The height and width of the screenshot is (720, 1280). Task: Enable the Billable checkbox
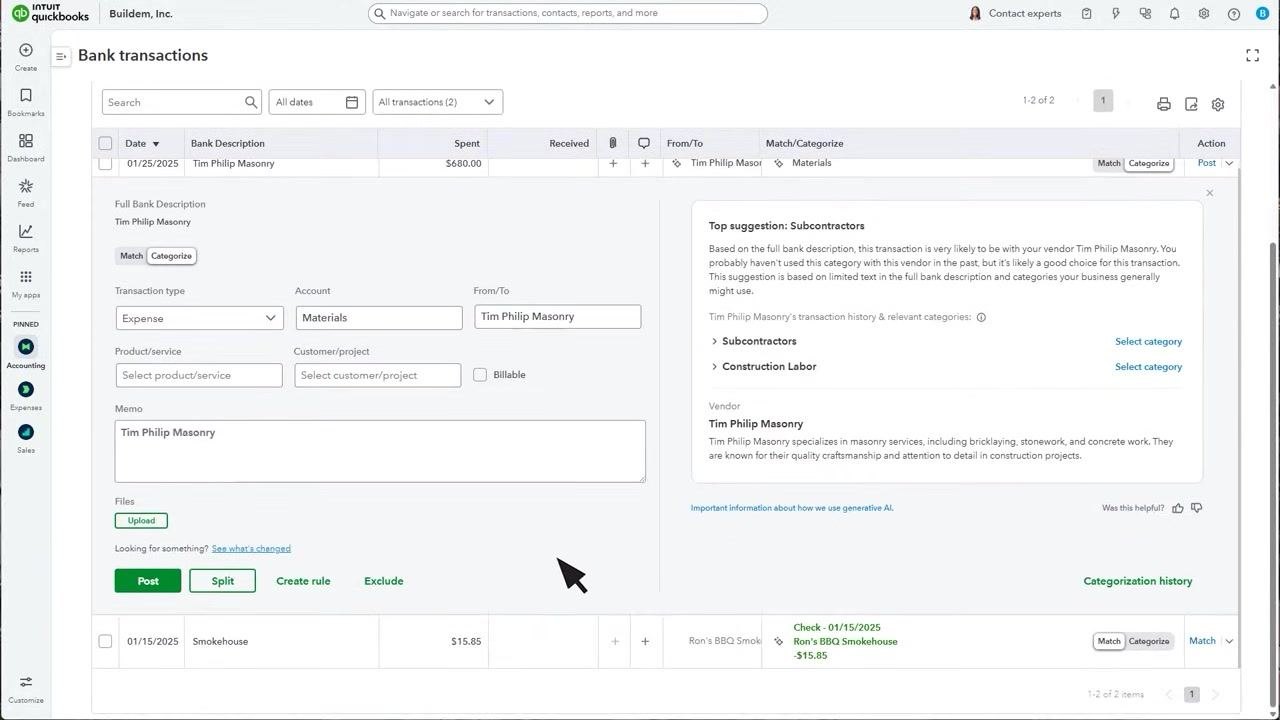(x=480, y=375)
